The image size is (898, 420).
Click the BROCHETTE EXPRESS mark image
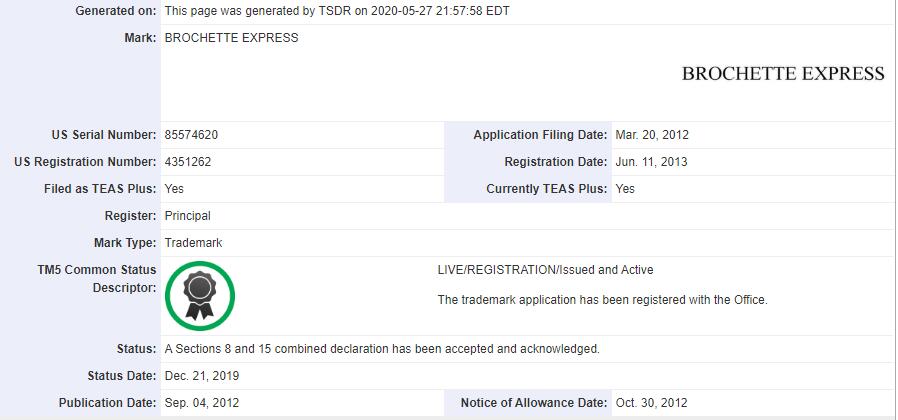pyautogui.click(x=783, y=73)
